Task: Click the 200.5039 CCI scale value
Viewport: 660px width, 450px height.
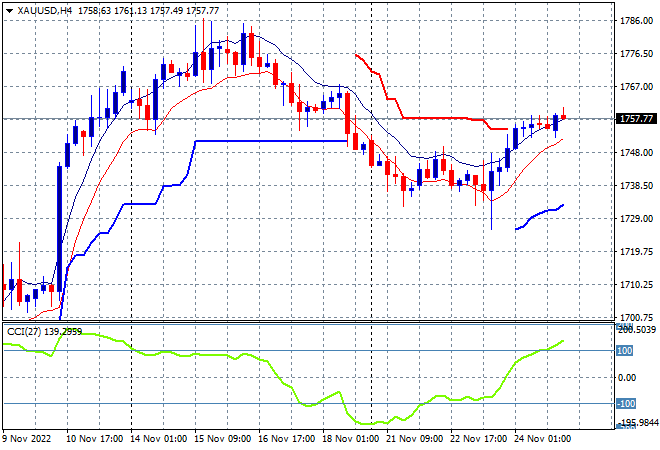Action: [x=638, y=330]
